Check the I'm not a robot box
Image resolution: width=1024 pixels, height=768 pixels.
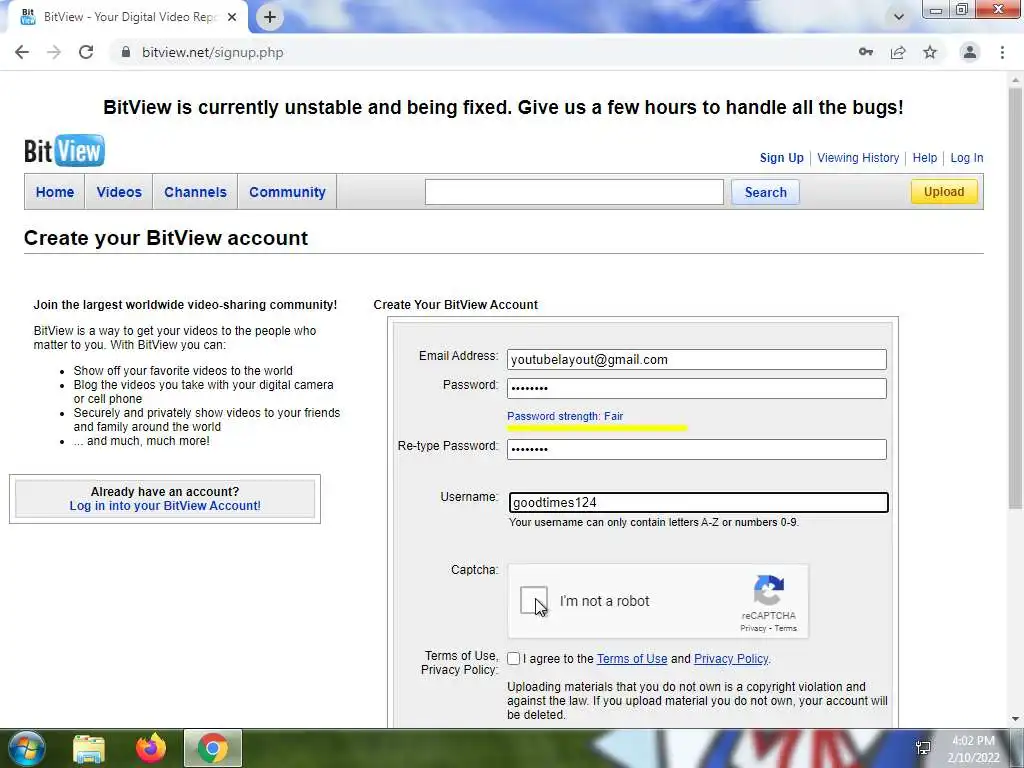(534, 600)
